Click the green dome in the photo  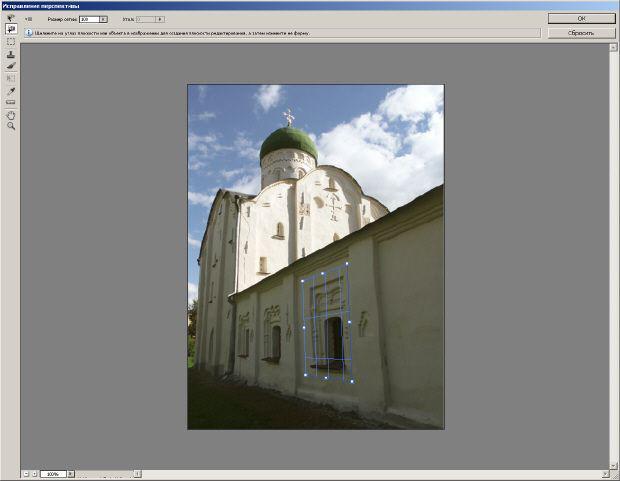pyautogui.click(x=289, y=142)
